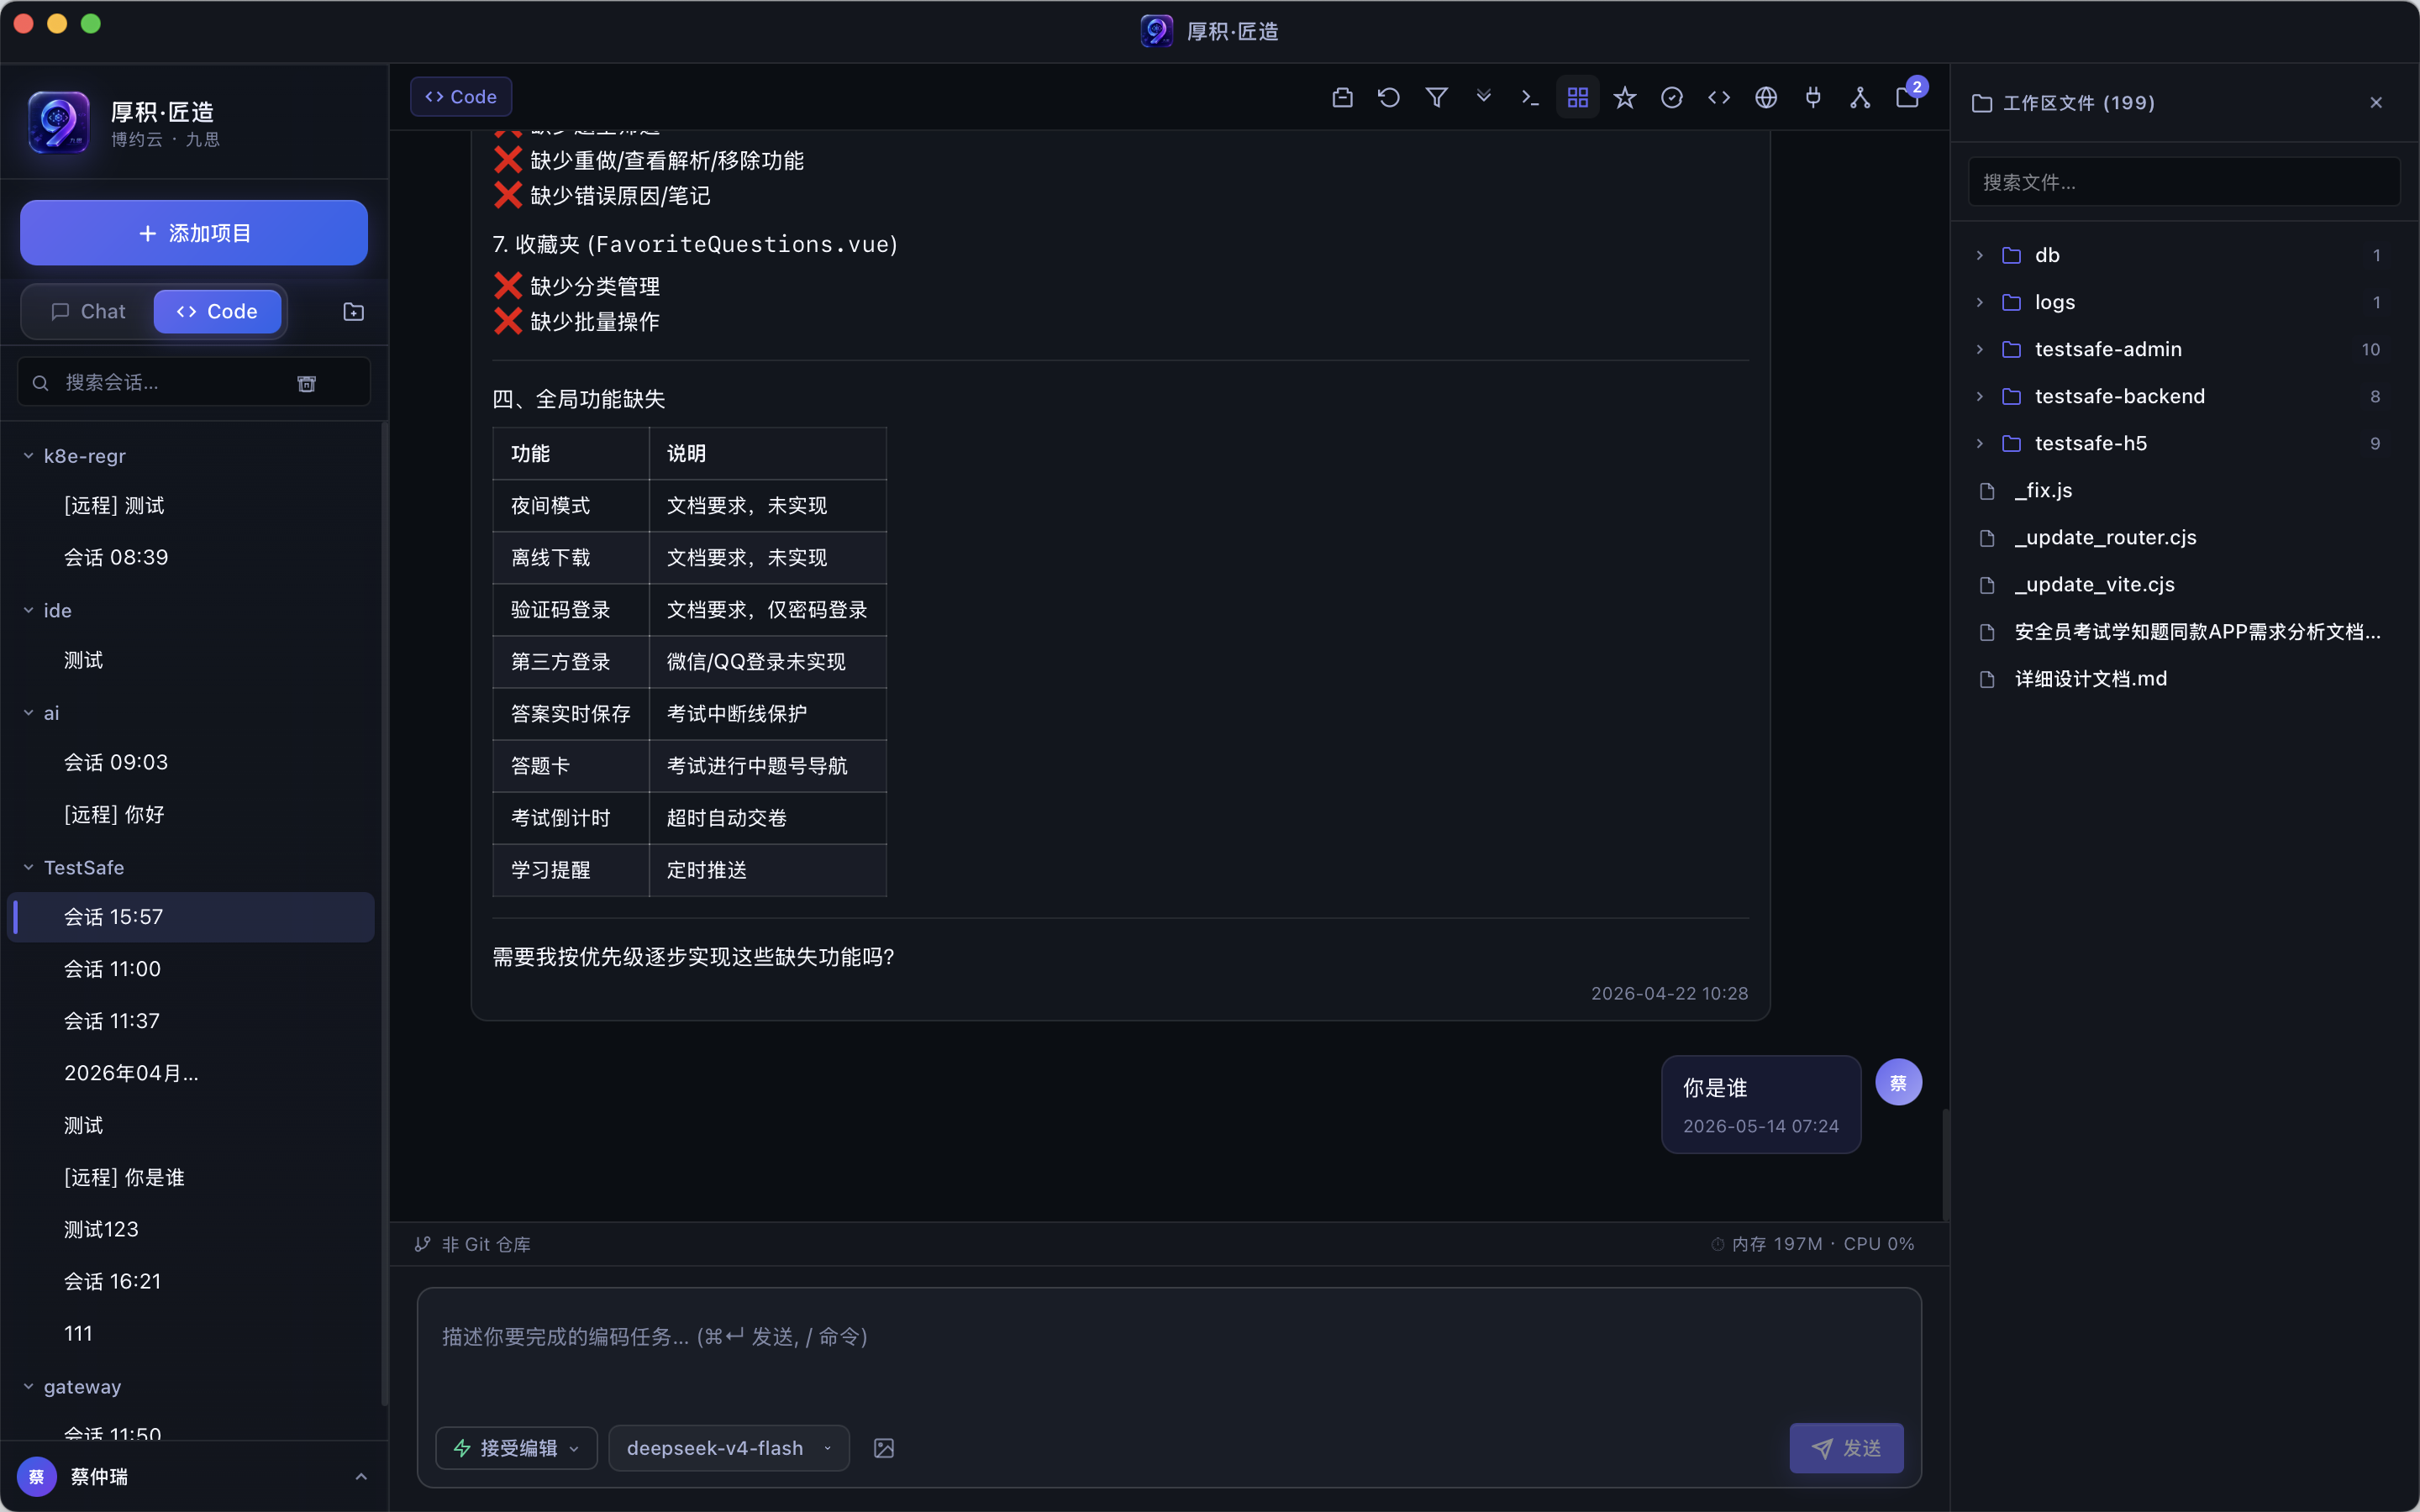Select the 会话 11:00 conversation
This screenshot has height=1512, width=2420.
[x=192, y=969]
